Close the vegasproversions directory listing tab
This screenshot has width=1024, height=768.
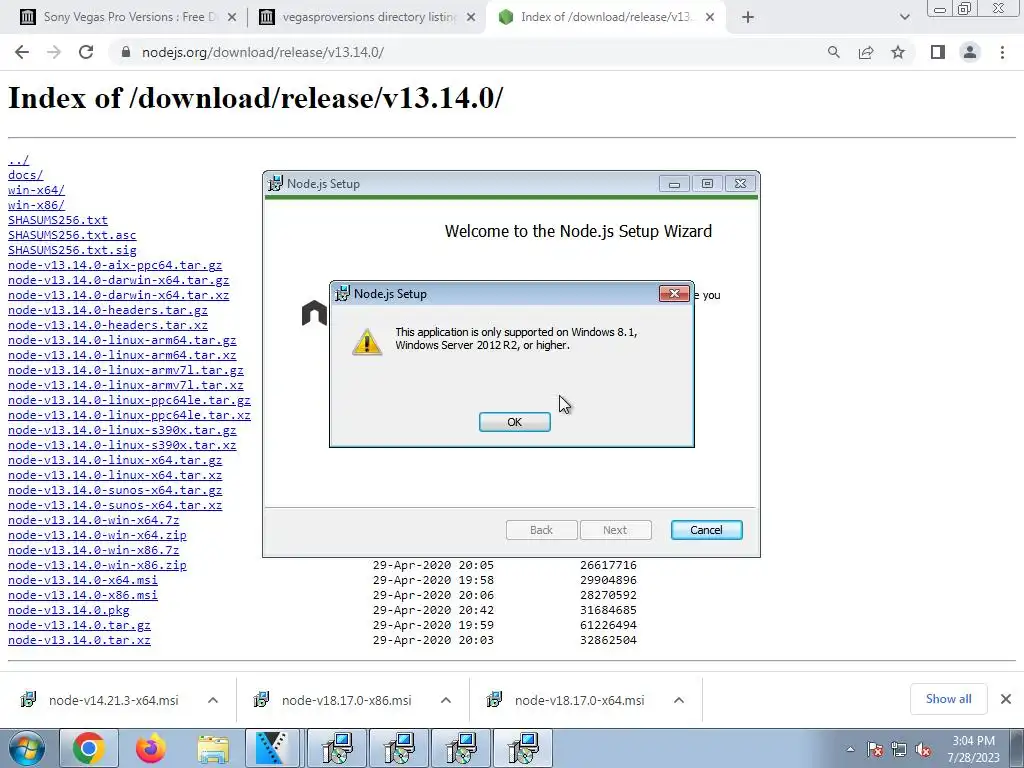click(471, 17)
